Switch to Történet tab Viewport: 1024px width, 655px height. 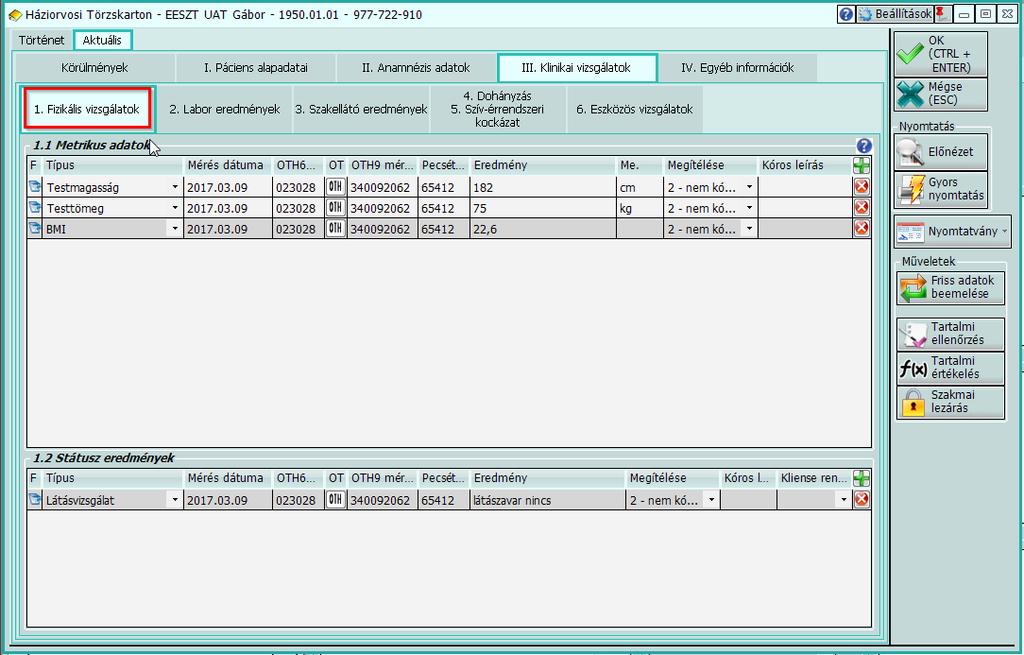pyautogui.click(x=41, y=40)
